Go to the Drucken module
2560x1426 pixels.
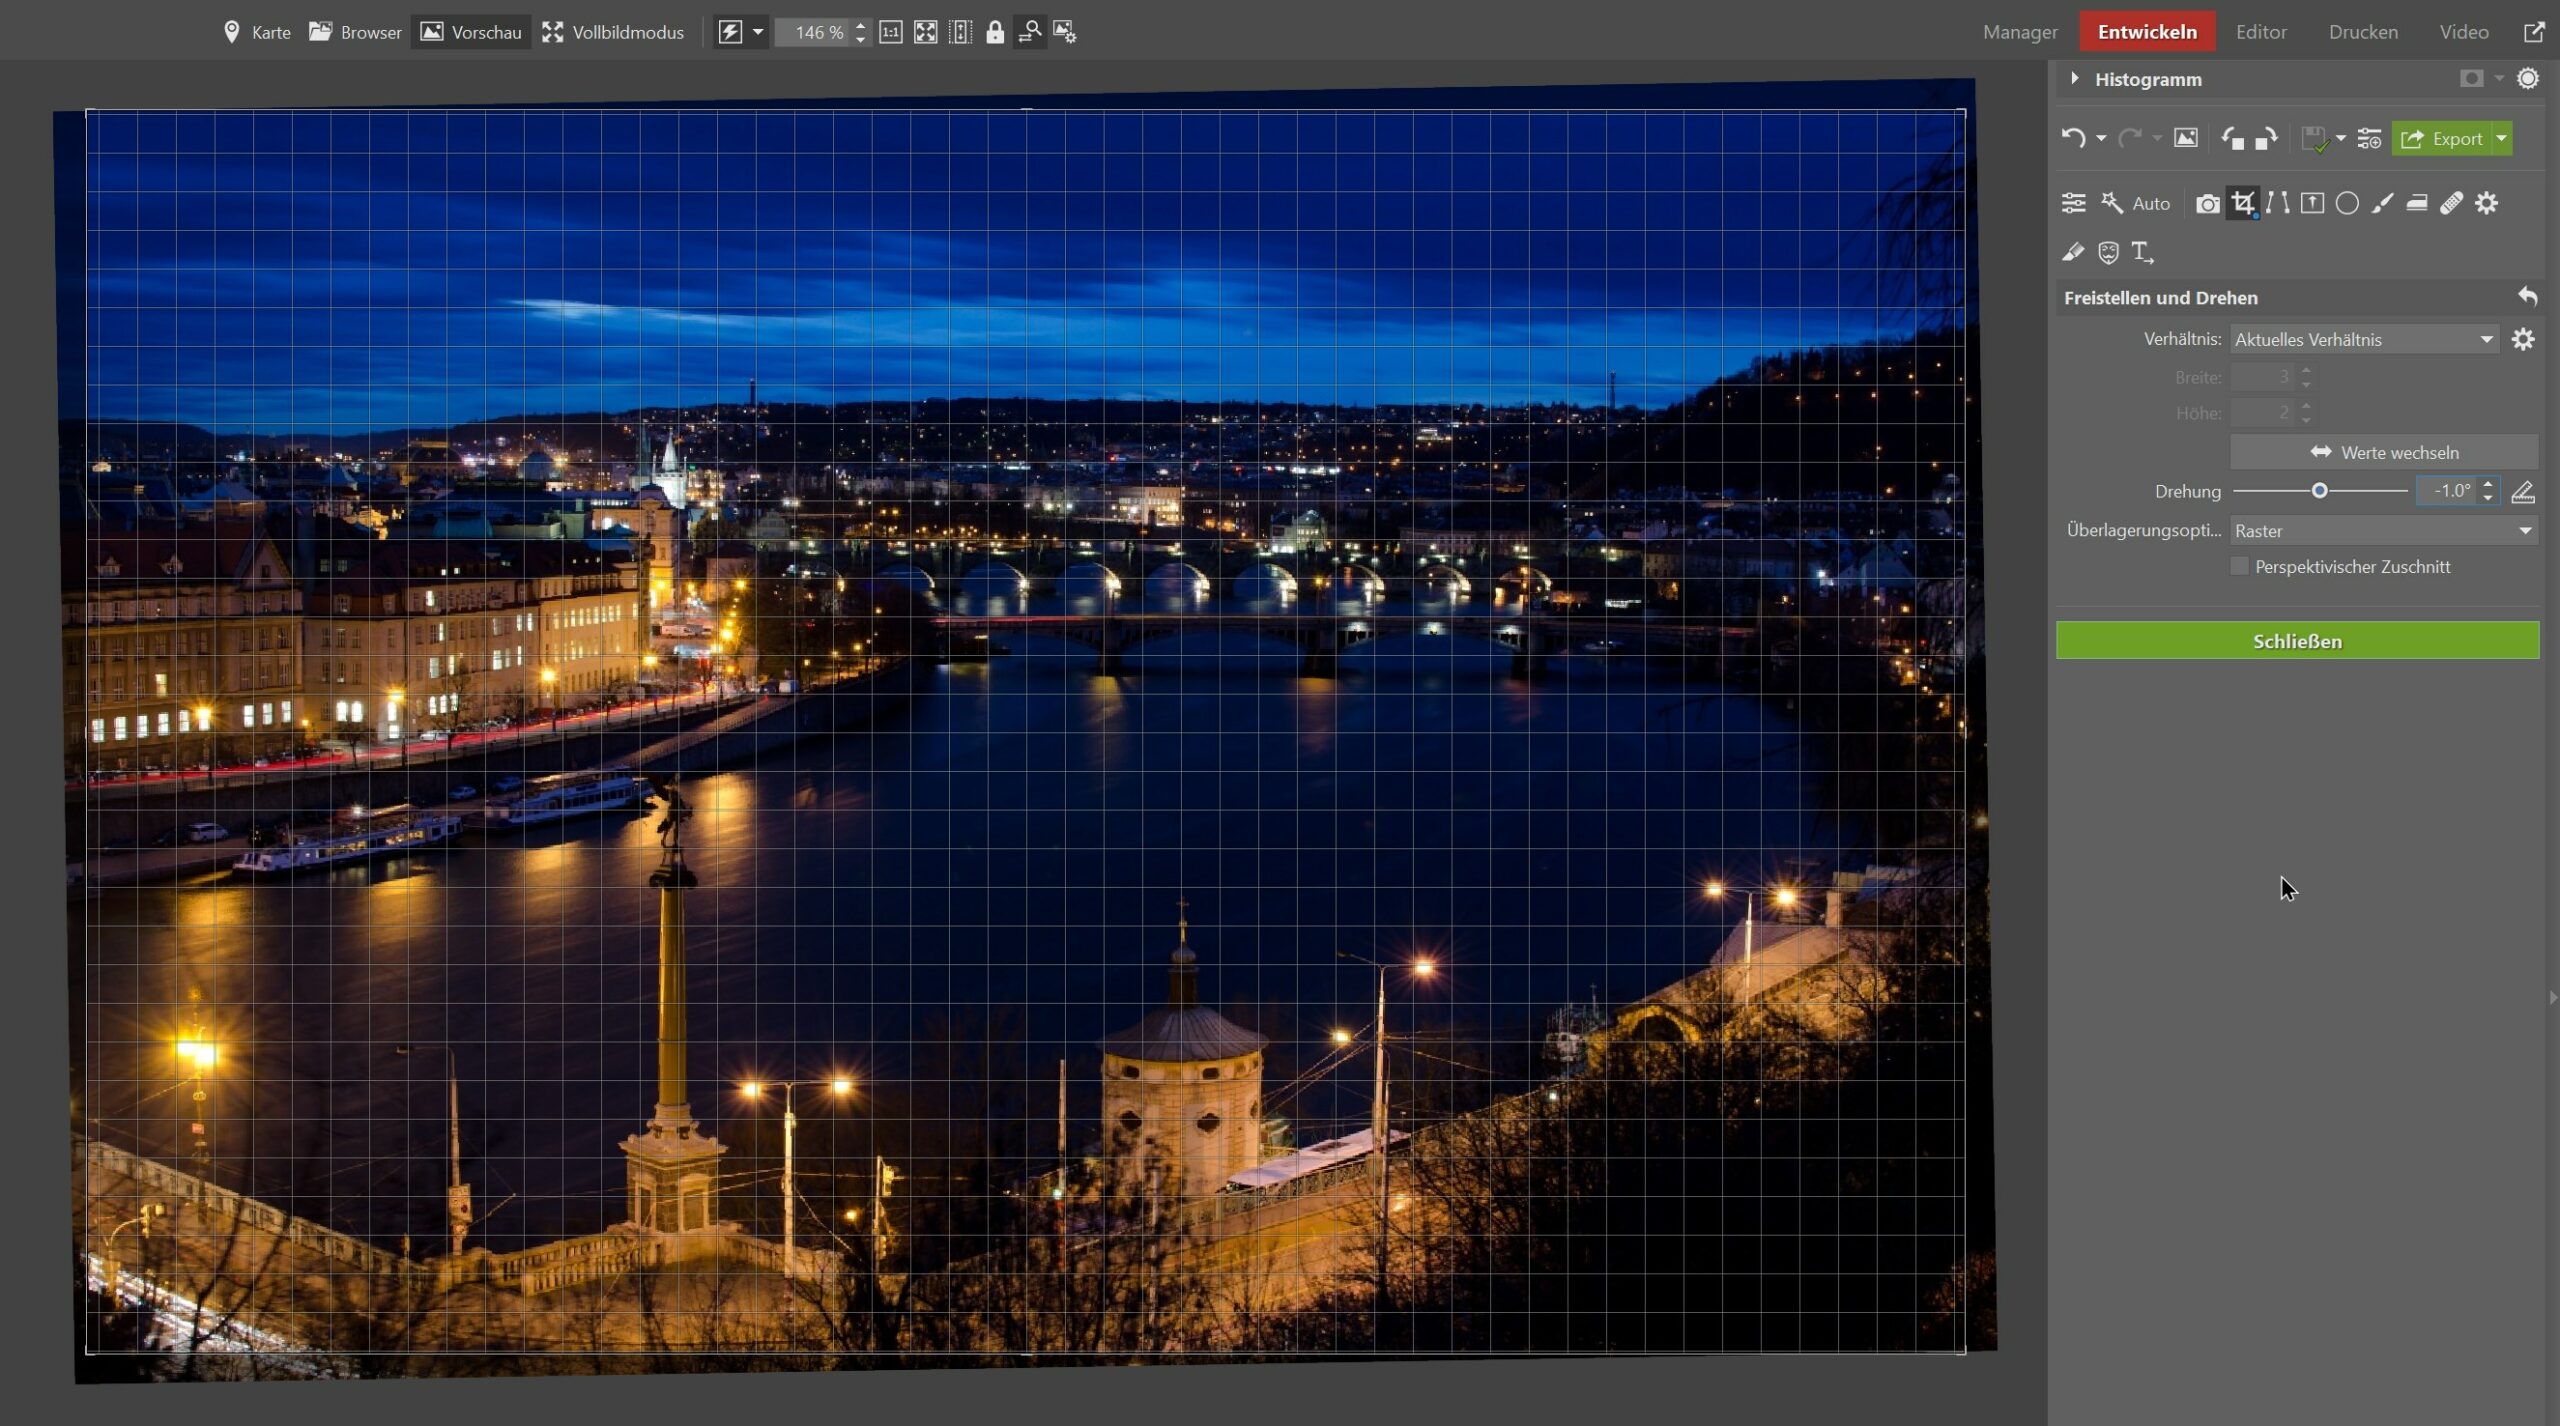tap(2363, 32)
